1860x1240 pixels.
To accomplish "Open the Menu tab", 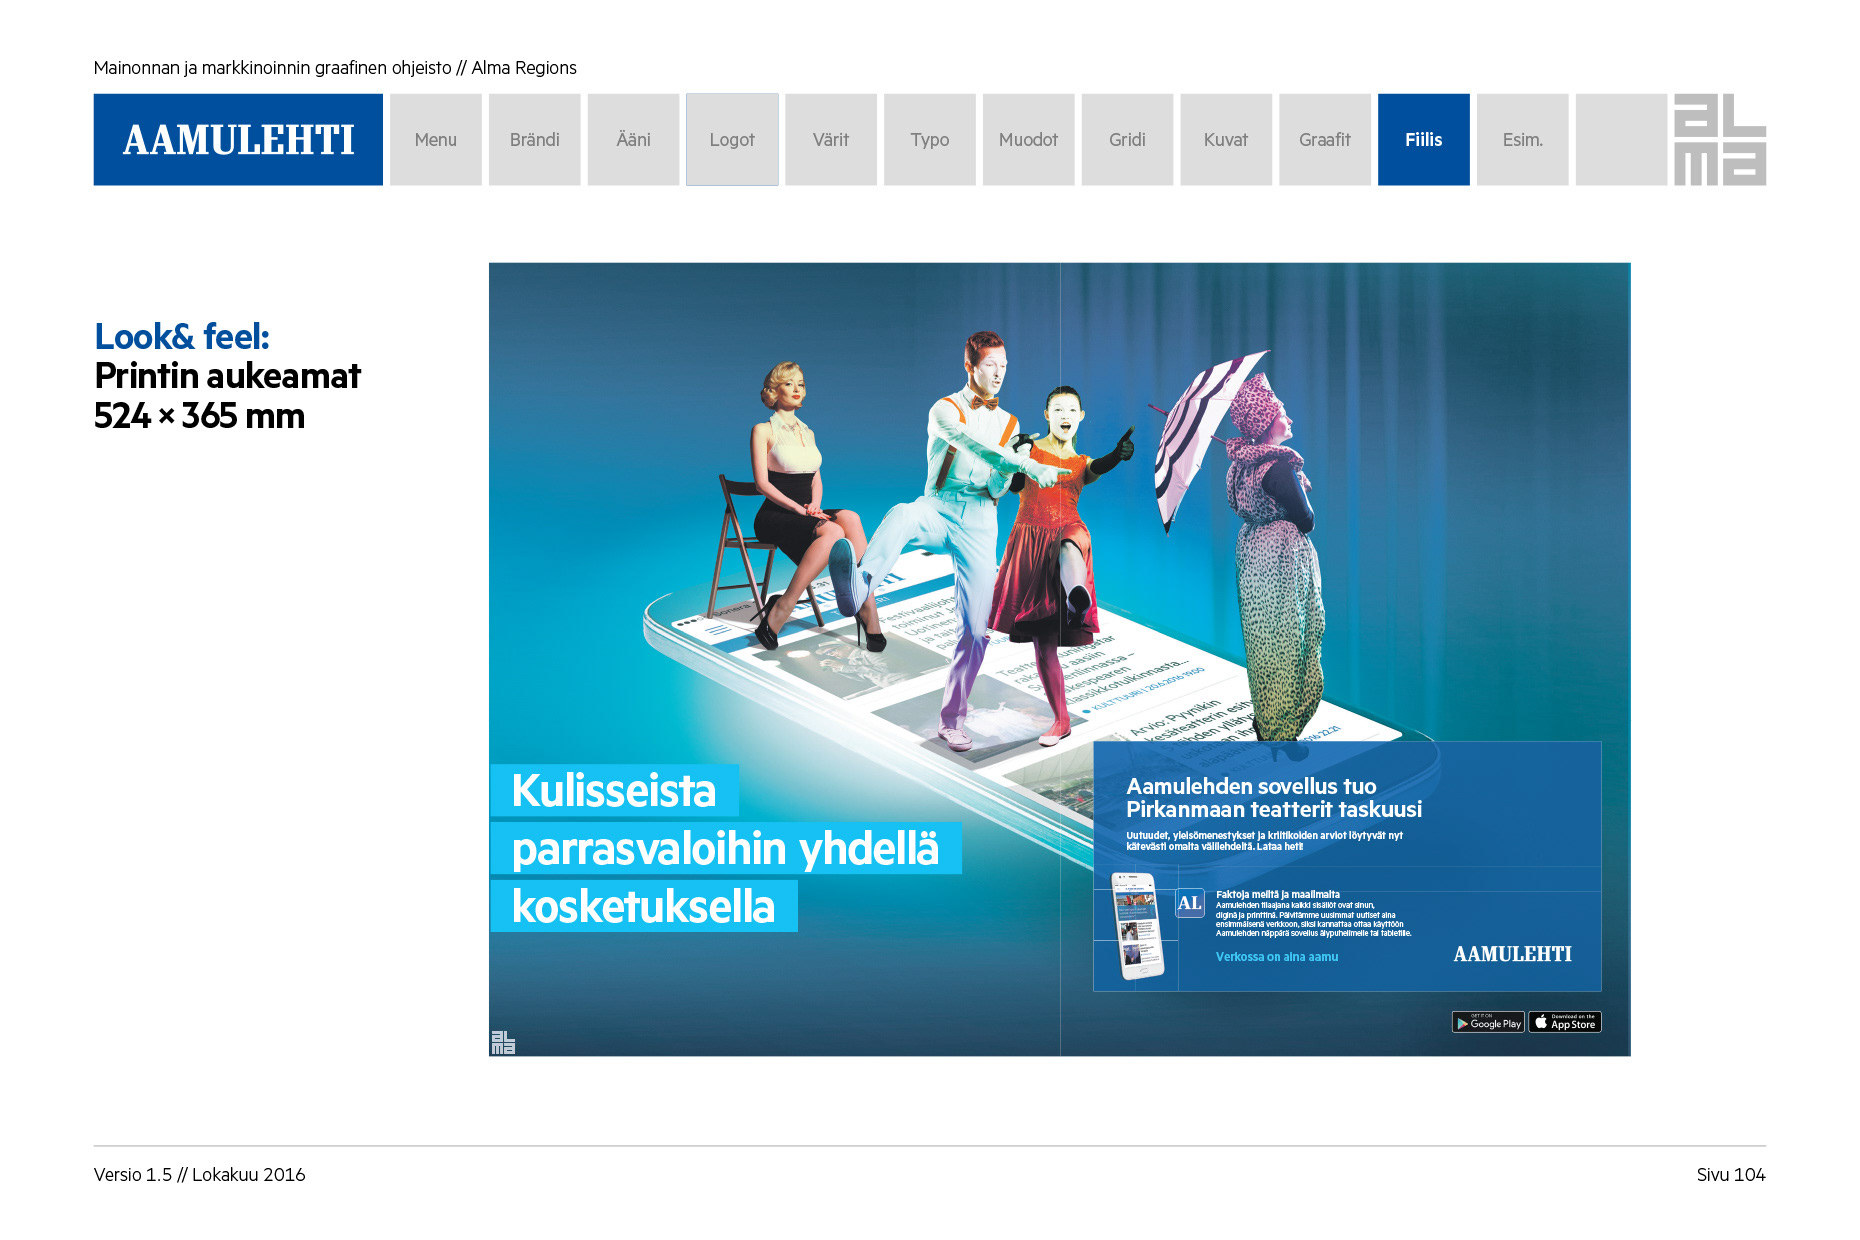I will [x=436, y=140].
